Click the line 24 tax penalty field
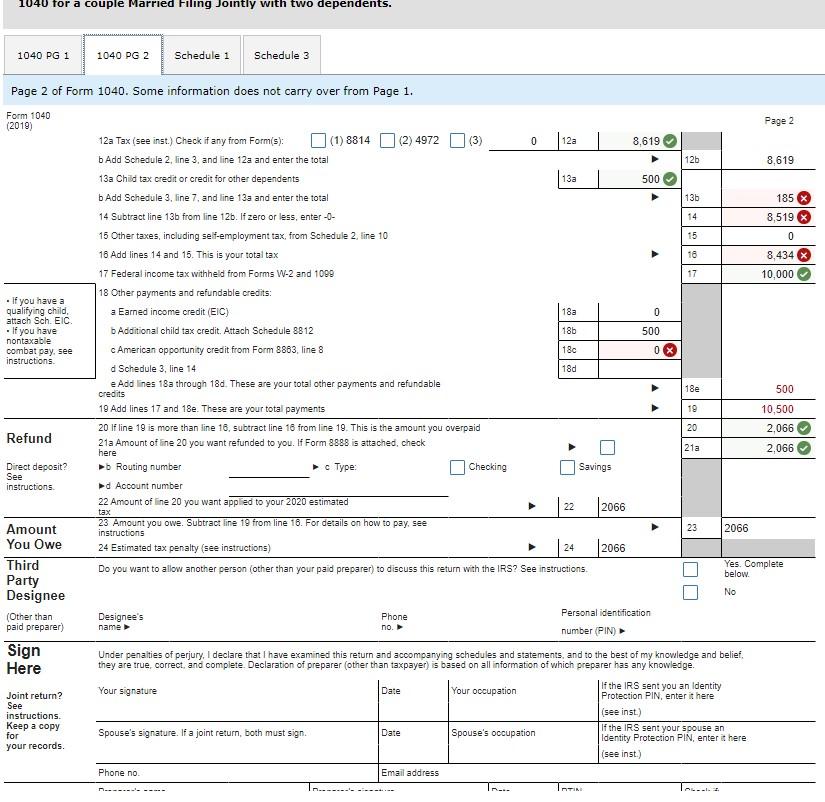This screenshot has width=825, height=802. pyautogui.click(x=639, y=548)
